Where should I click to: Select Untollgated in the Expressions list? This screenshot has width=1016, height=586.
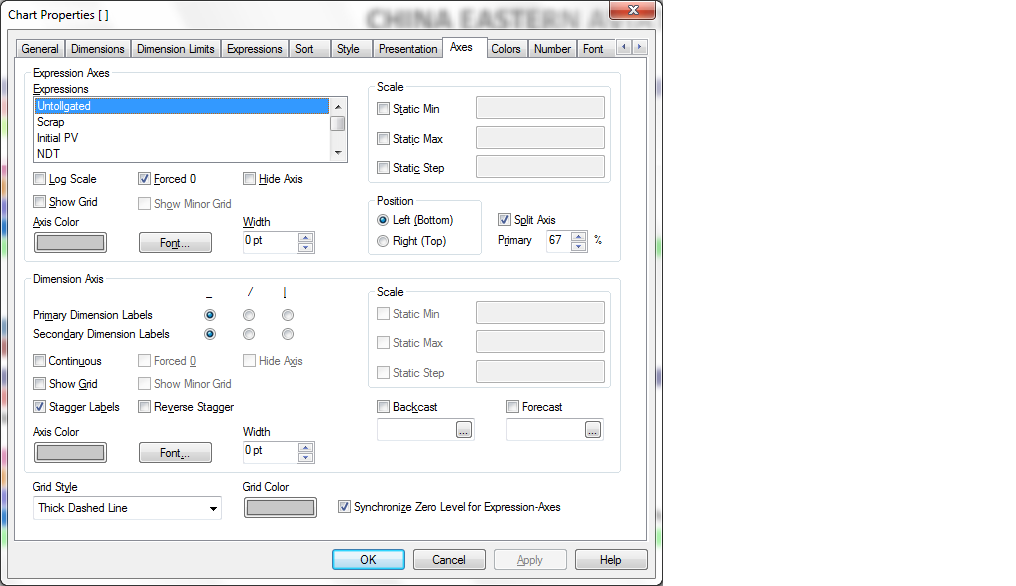(x=182, y=106)
